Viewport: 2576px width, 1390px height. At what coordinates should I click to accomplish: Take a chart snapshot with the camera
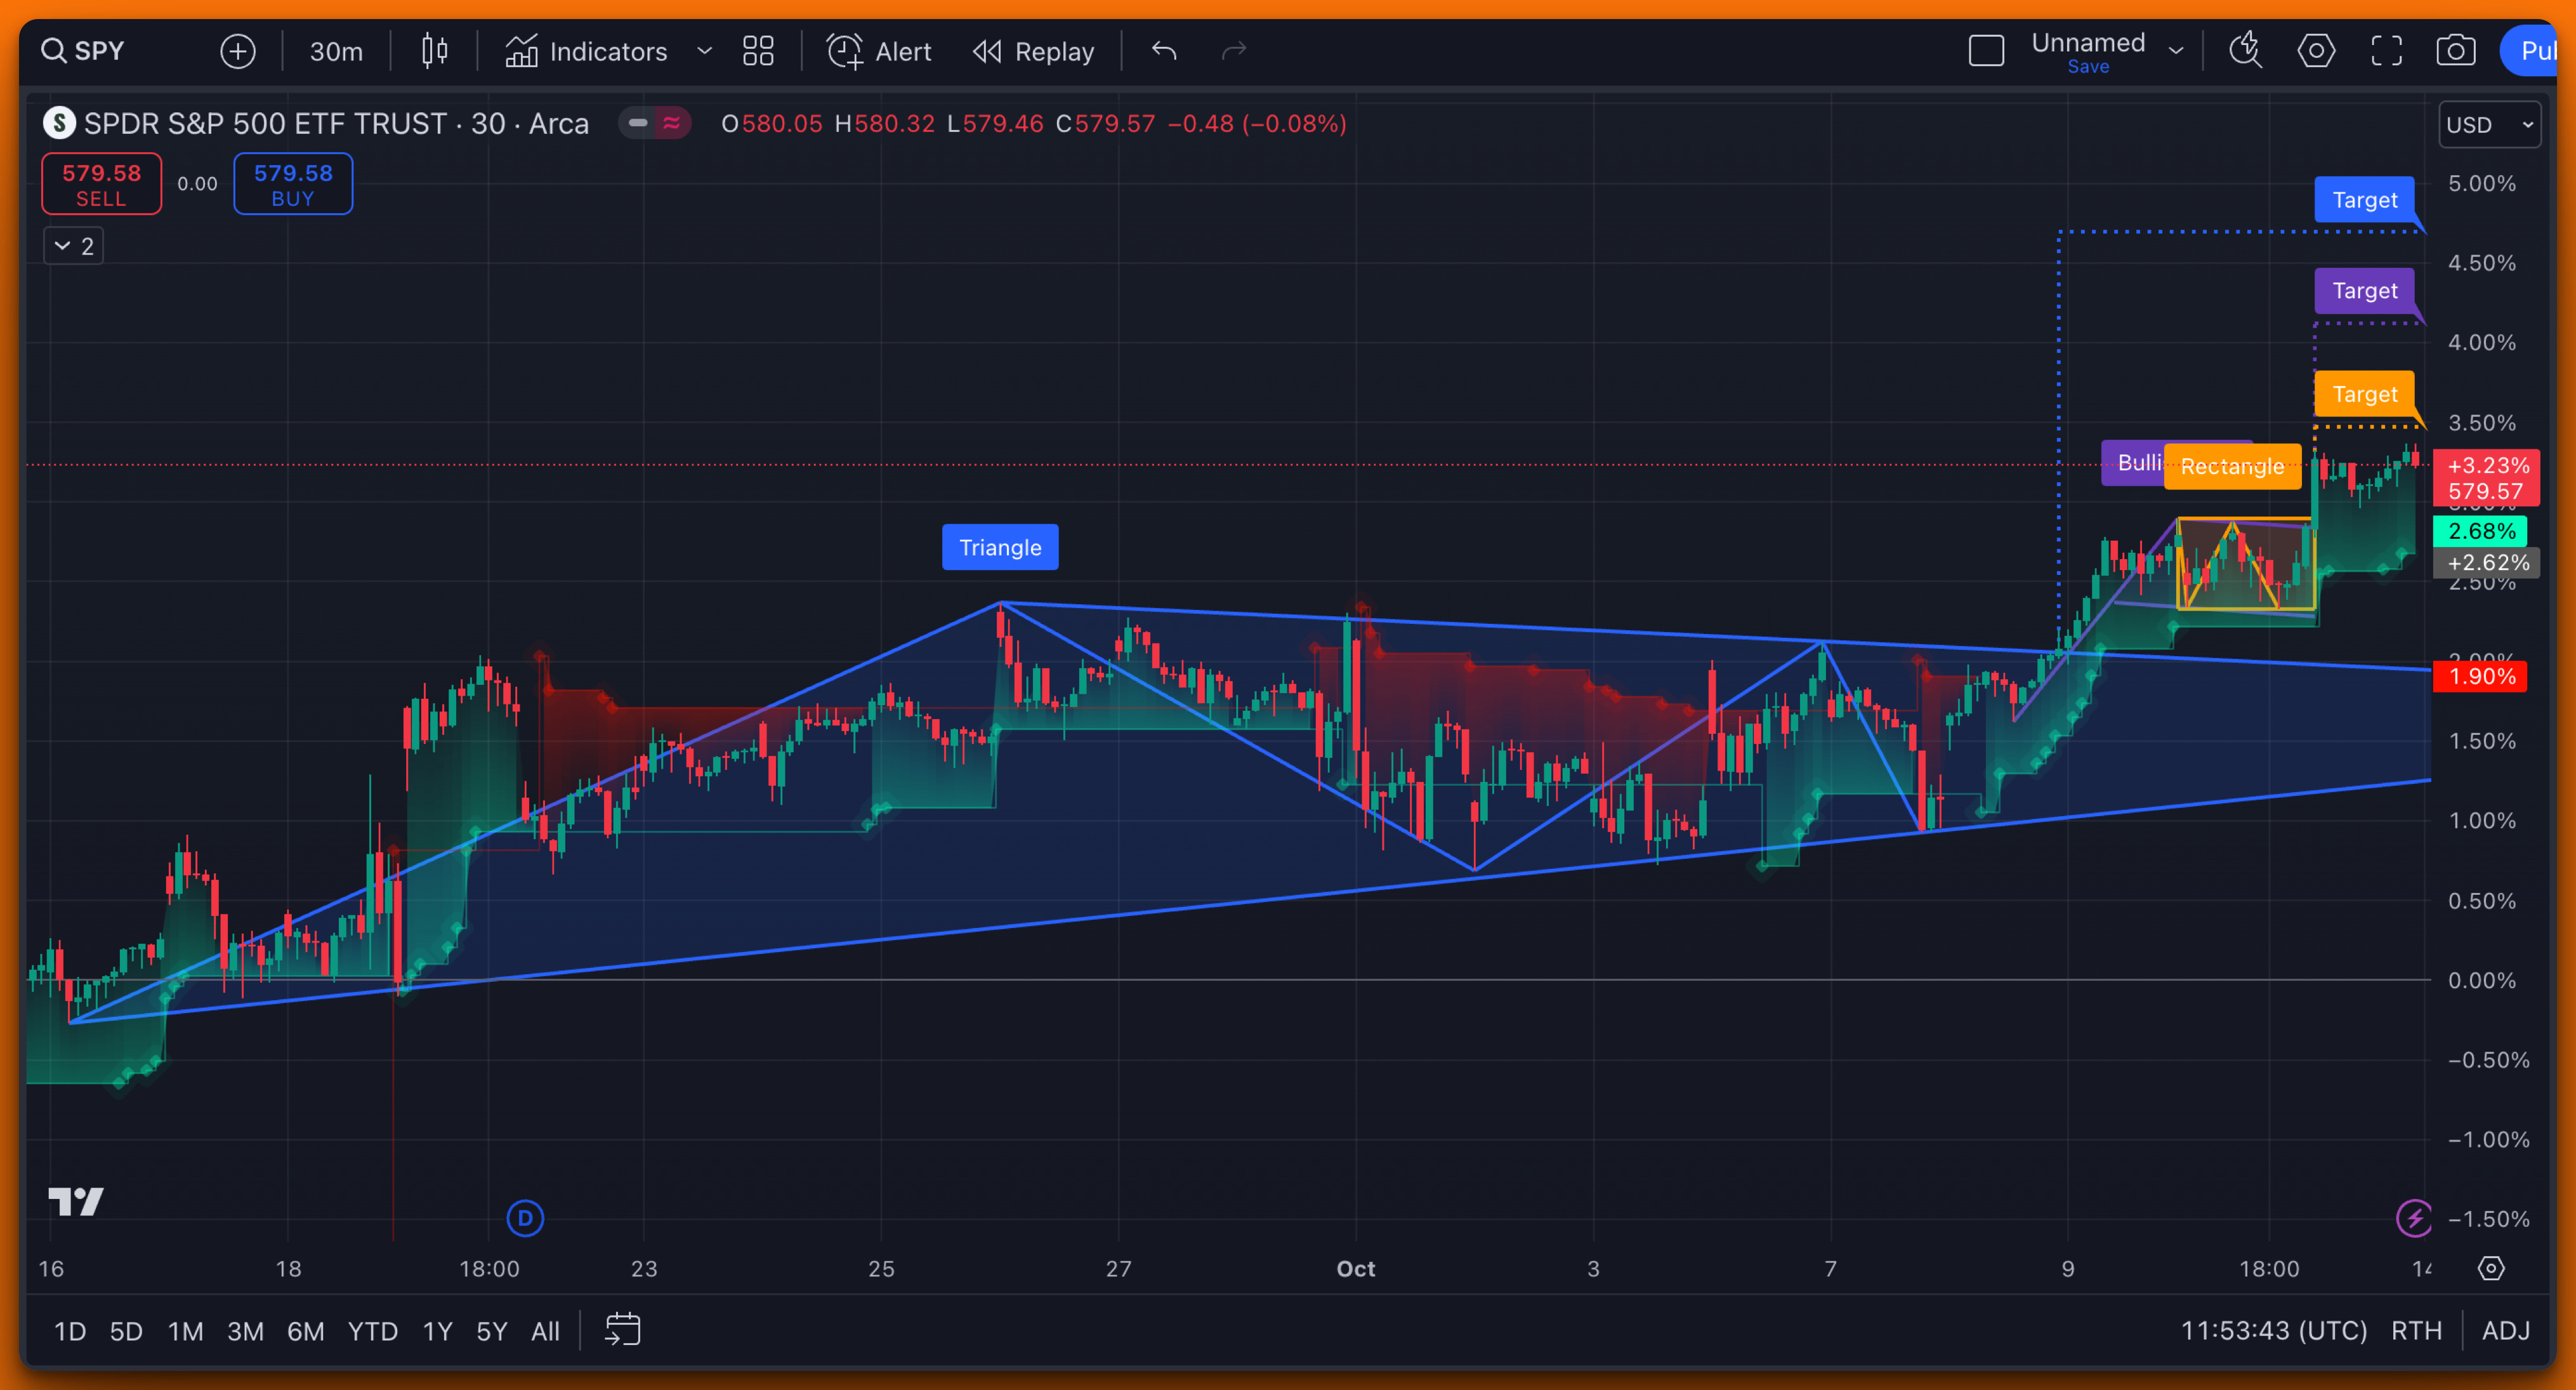click(2455, 51)
